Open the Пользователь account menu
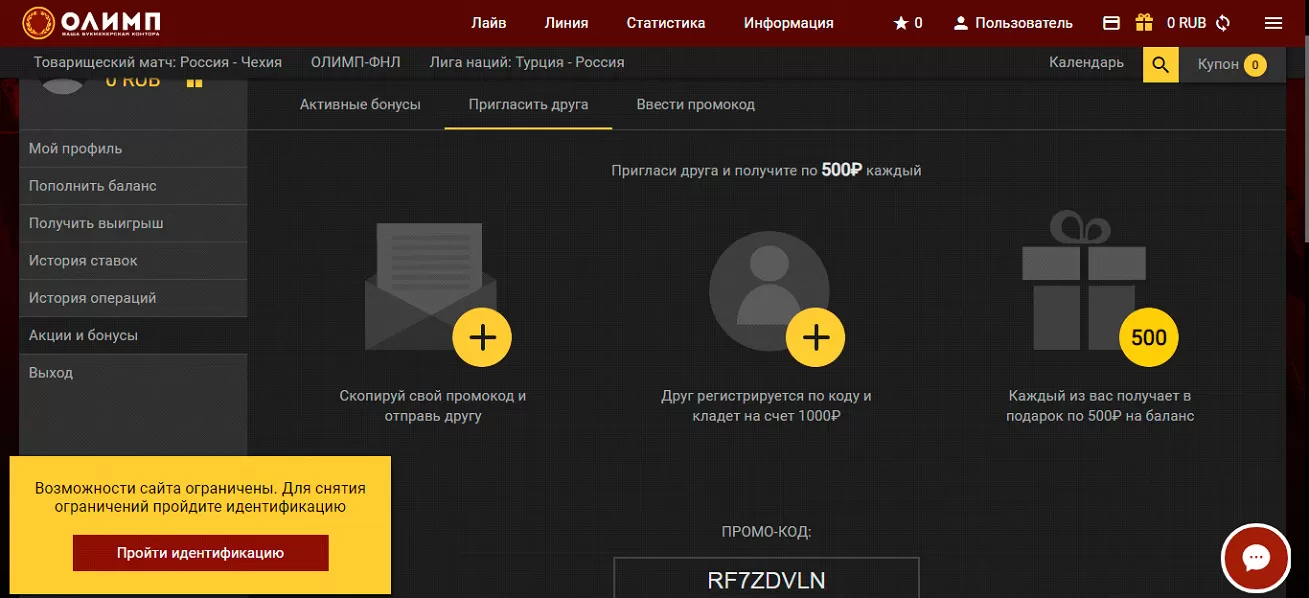The height and width of the screenshot is (598, 1309). click(1013, 21)
